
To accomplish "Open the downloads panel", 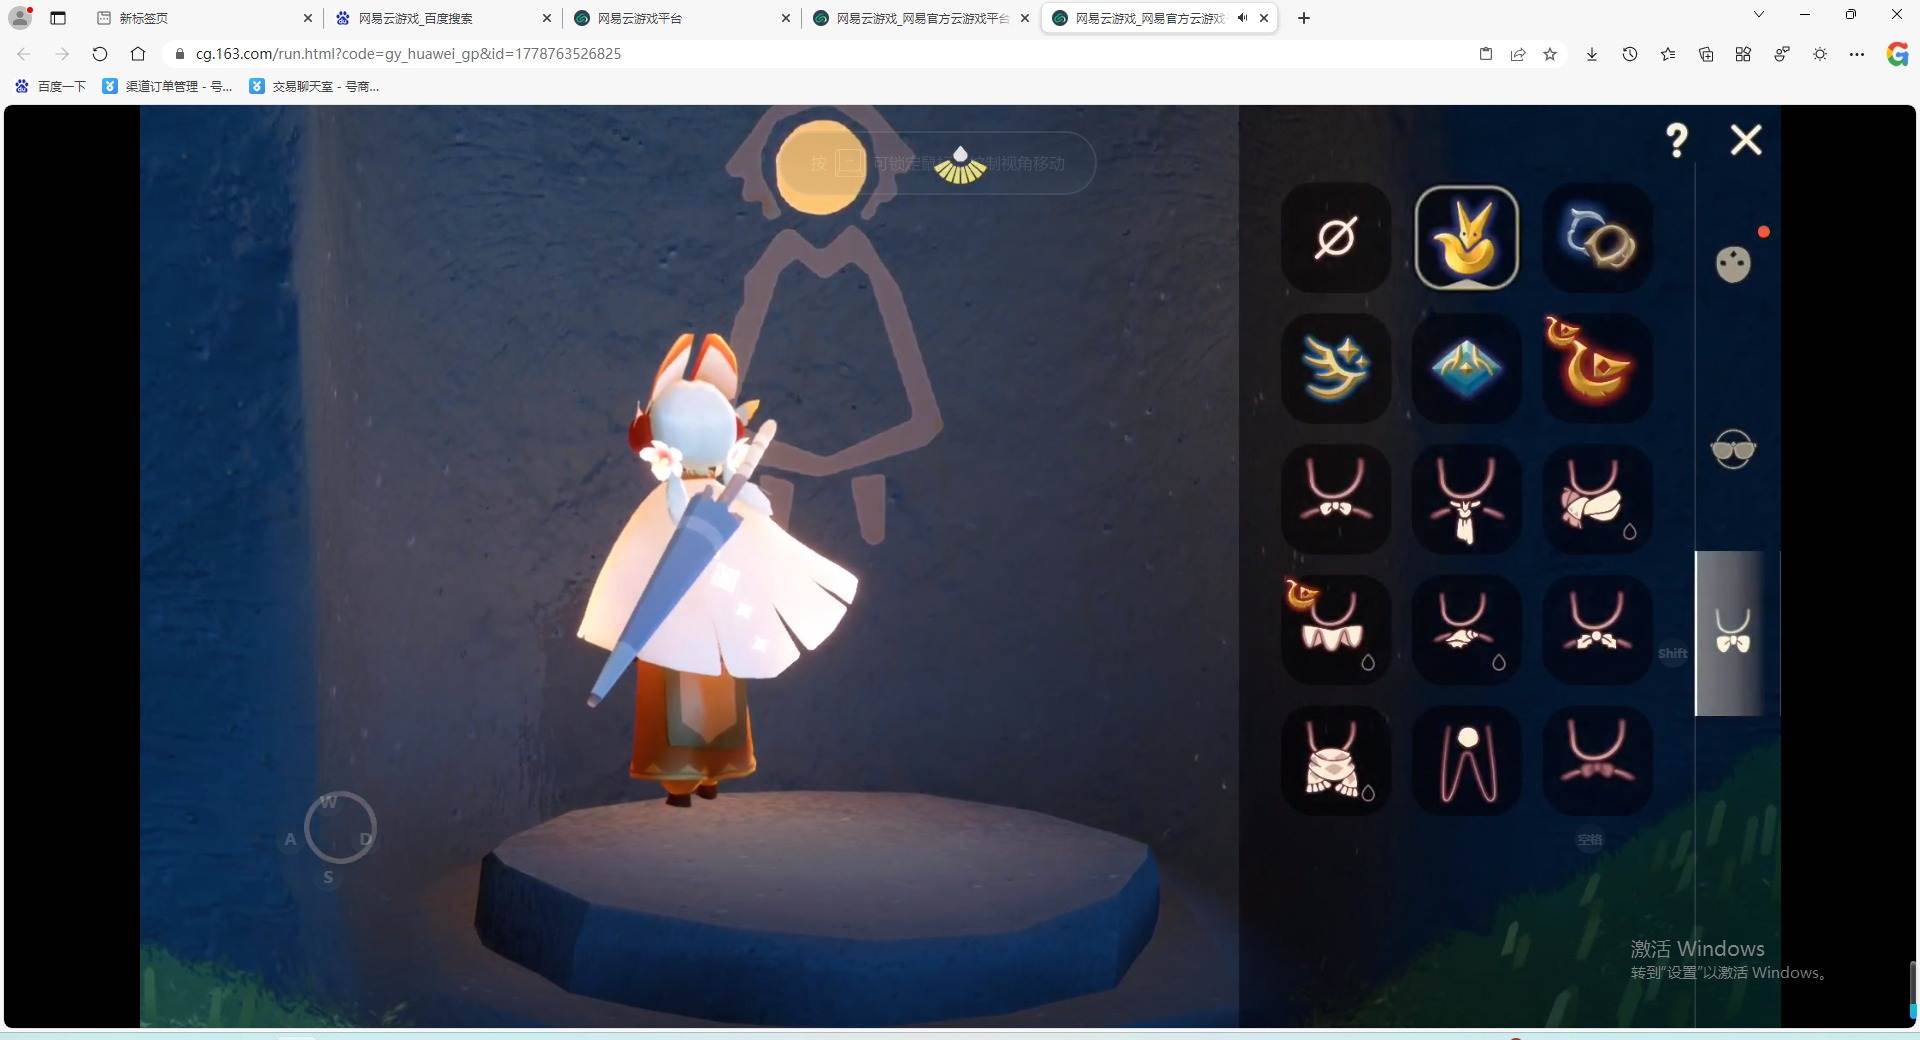I will pos(1592,54).
